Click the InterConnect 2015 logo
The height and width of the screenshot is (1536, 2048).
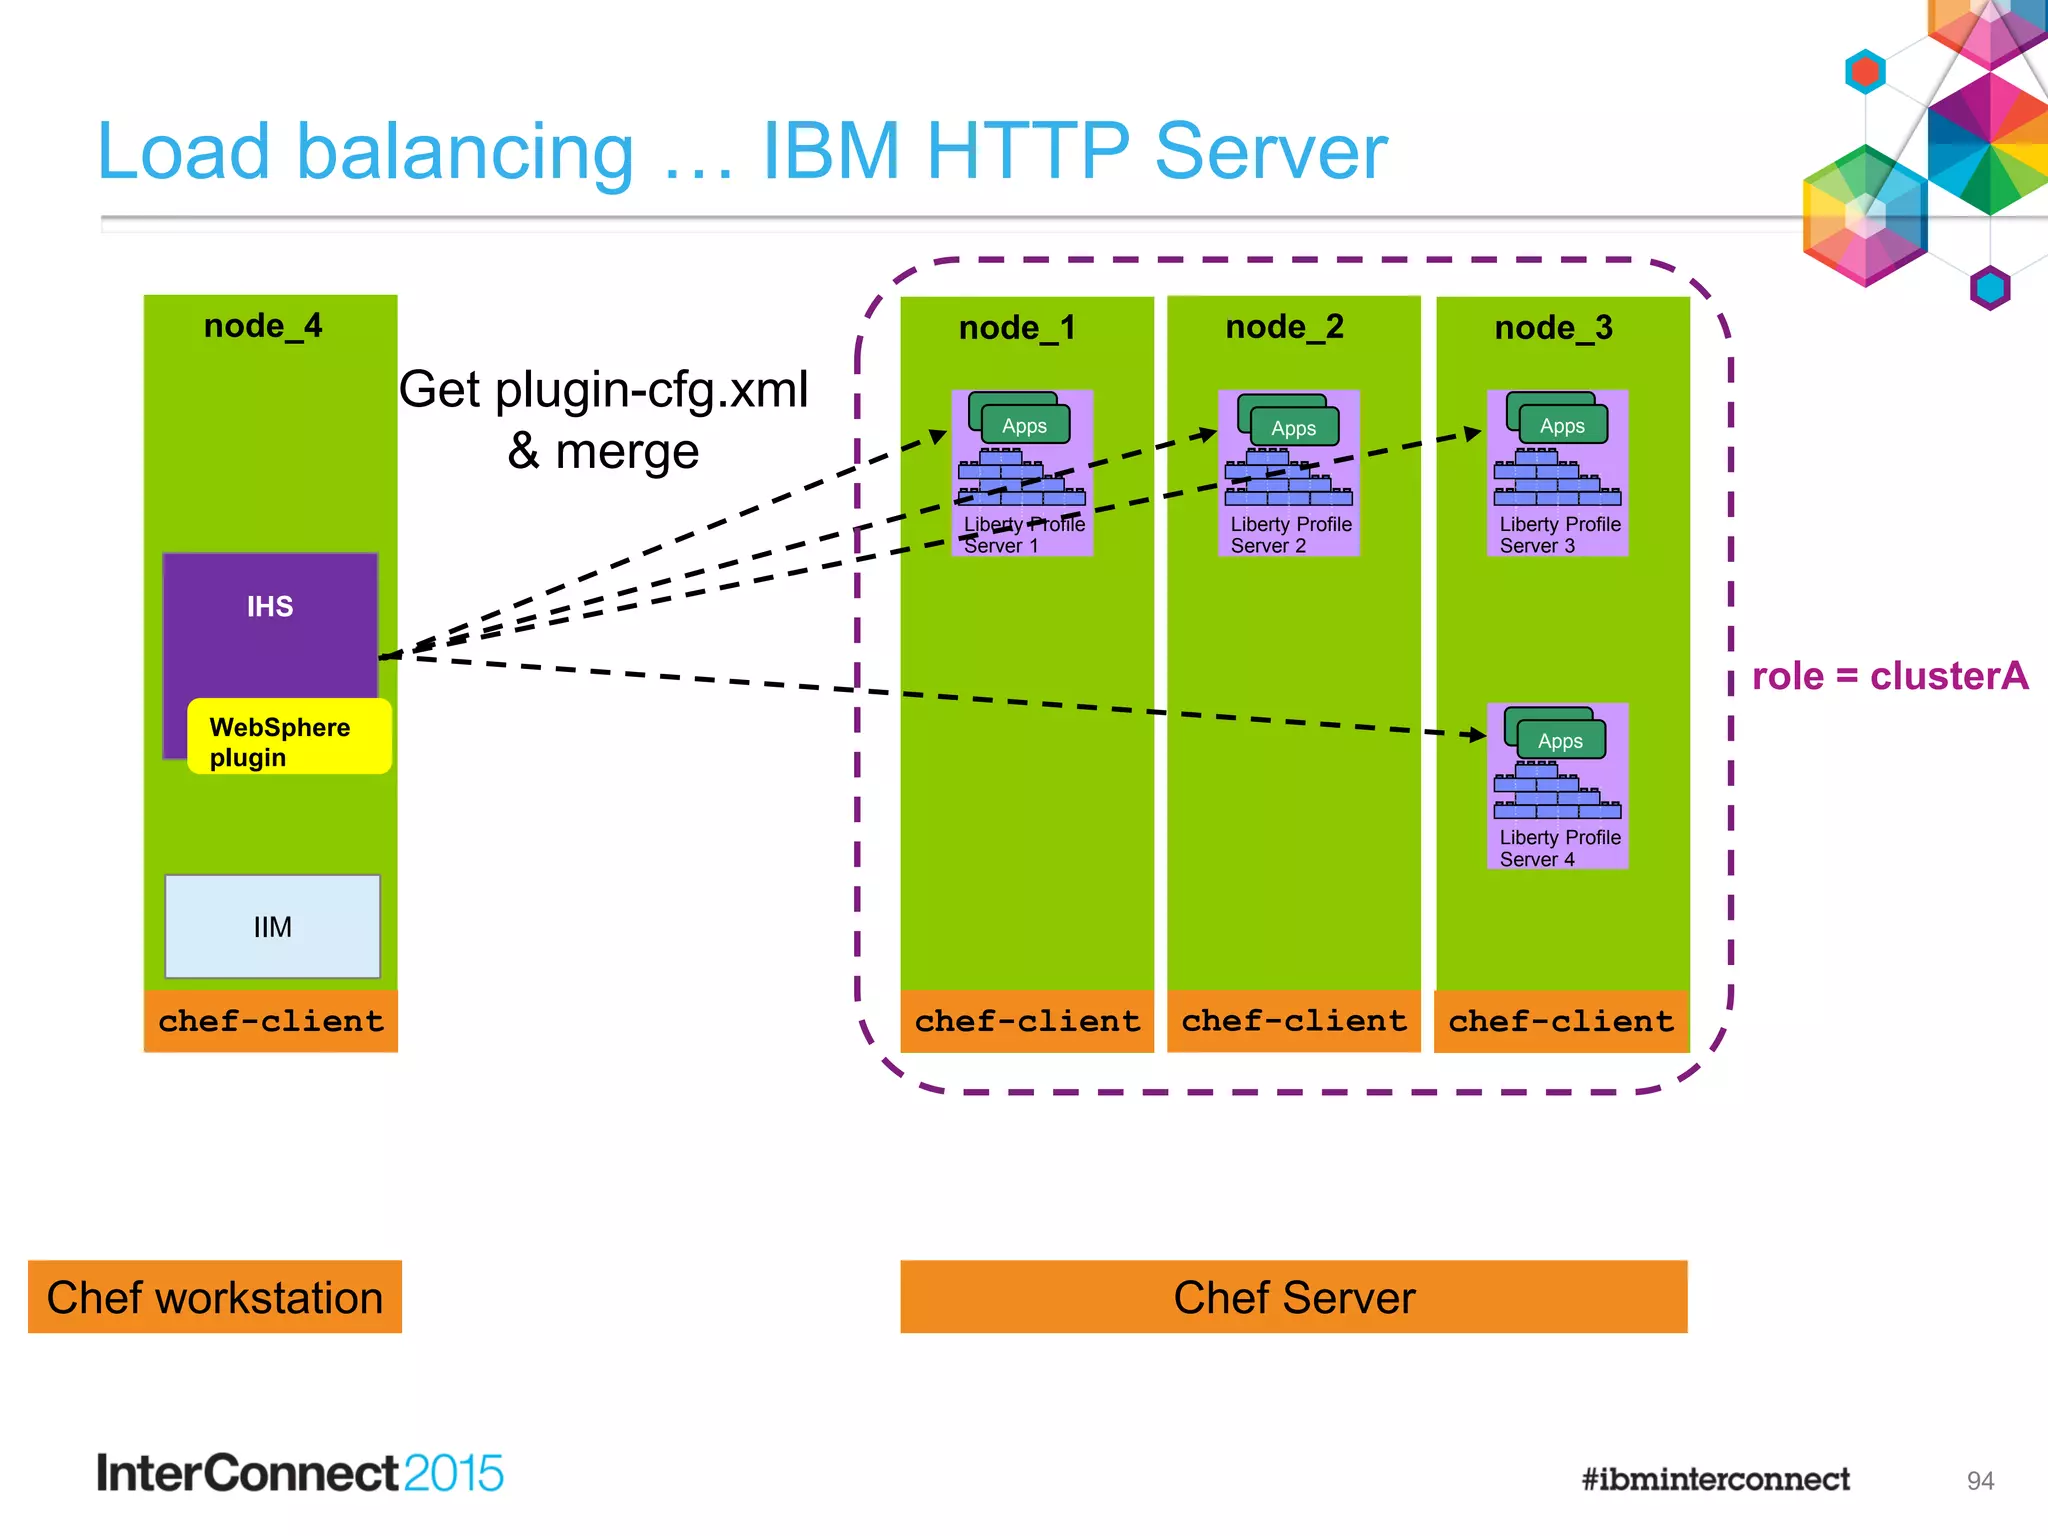click(299, 1473)
